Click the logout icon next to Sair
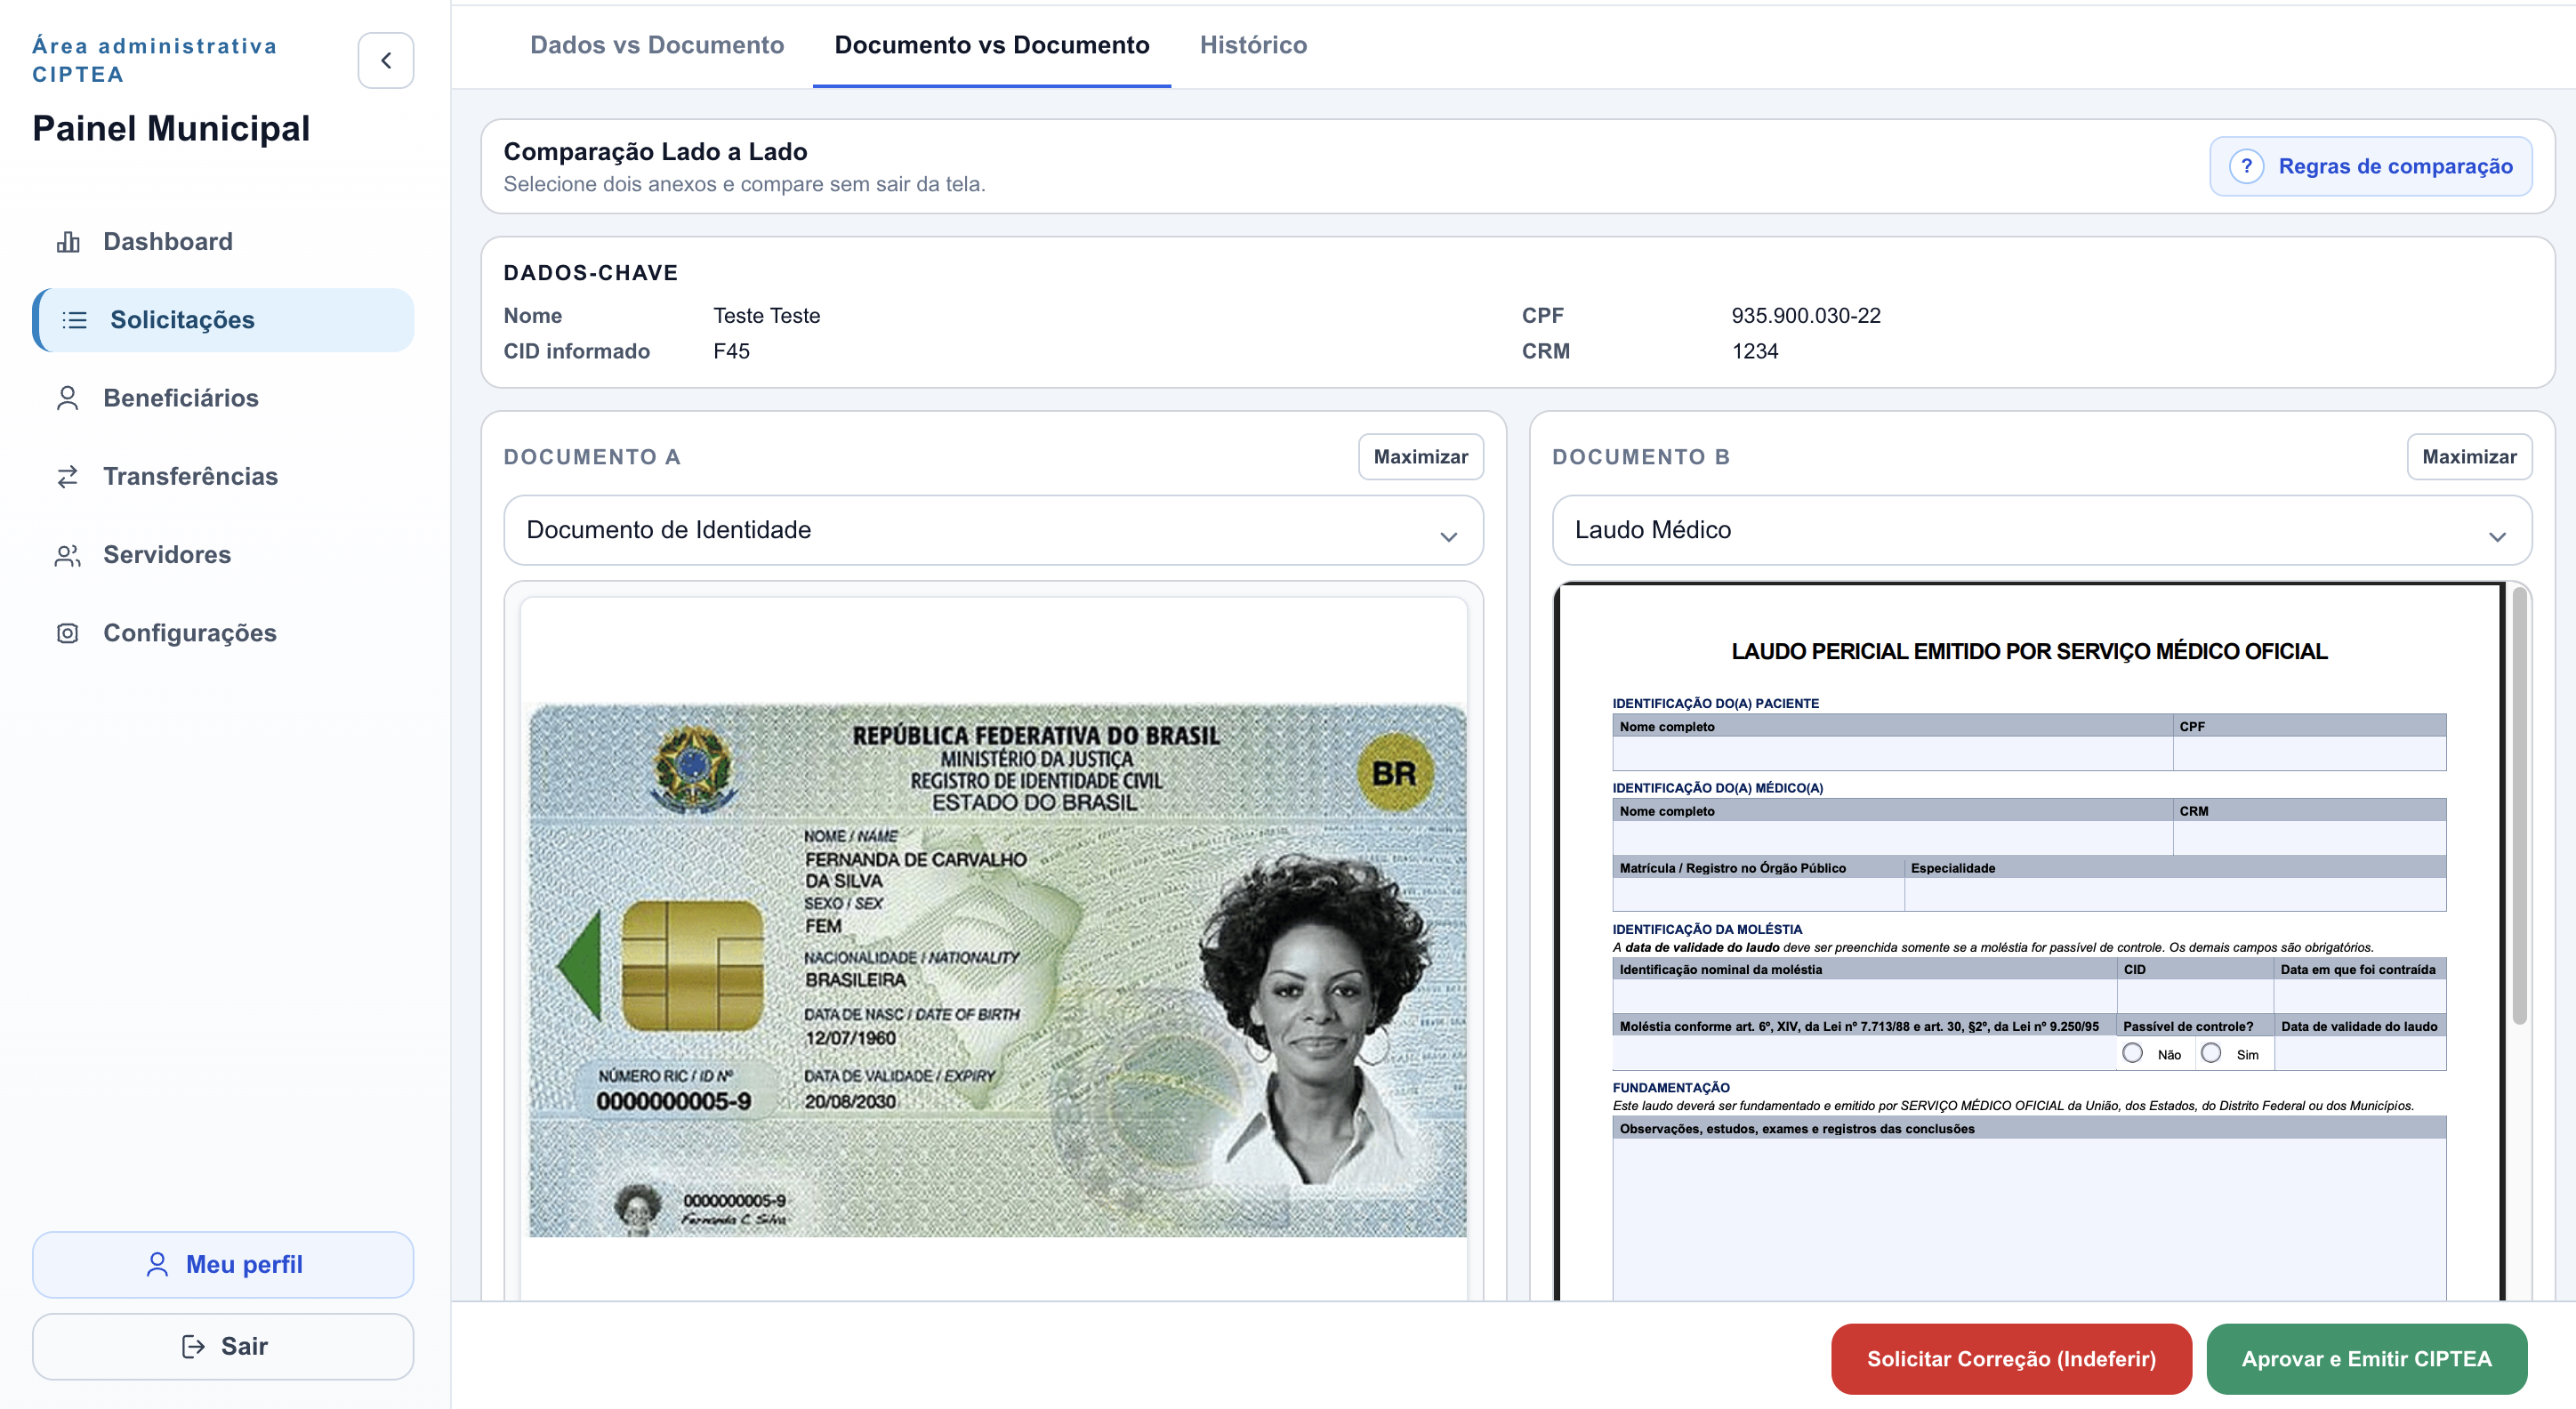This screenshot has width=2576, height=1409. point(192,1346)
